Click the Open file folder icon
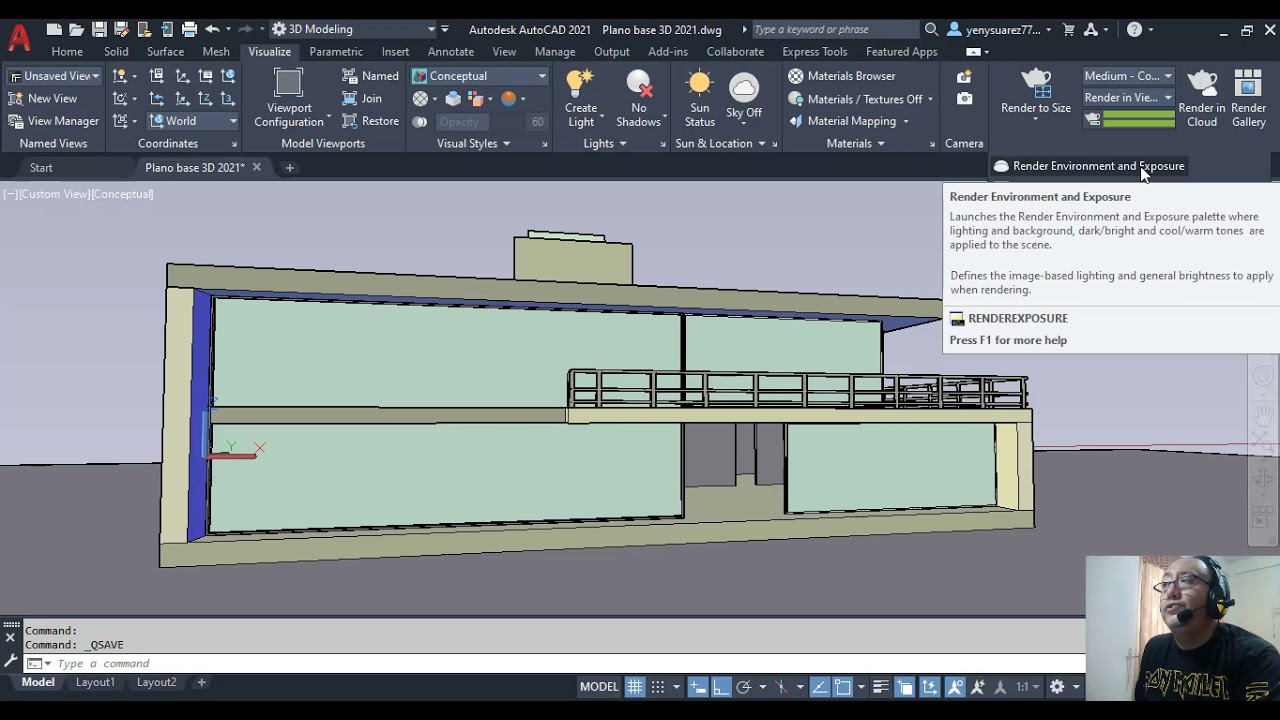Viewport: 1280px width, 720px height. point(76,30)
